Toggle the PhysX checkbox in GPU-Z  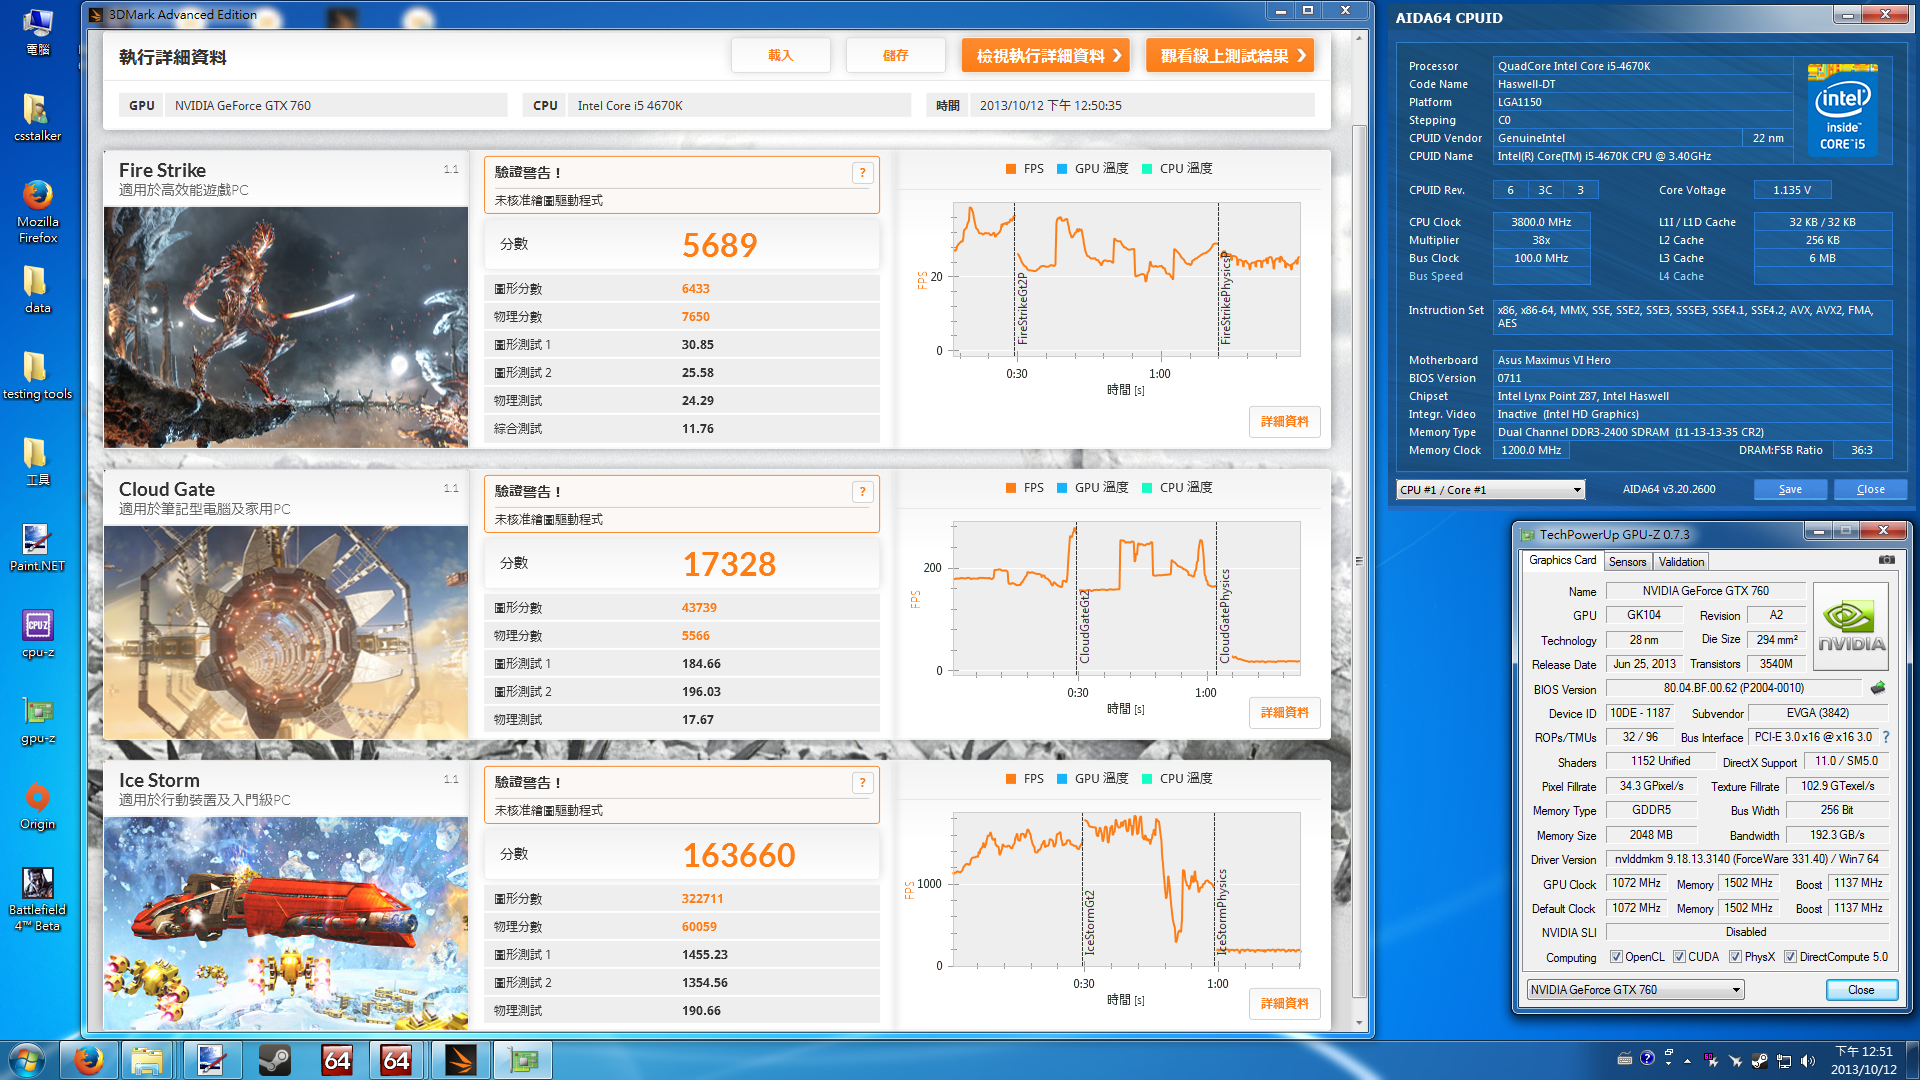[x=1735, y=957]
